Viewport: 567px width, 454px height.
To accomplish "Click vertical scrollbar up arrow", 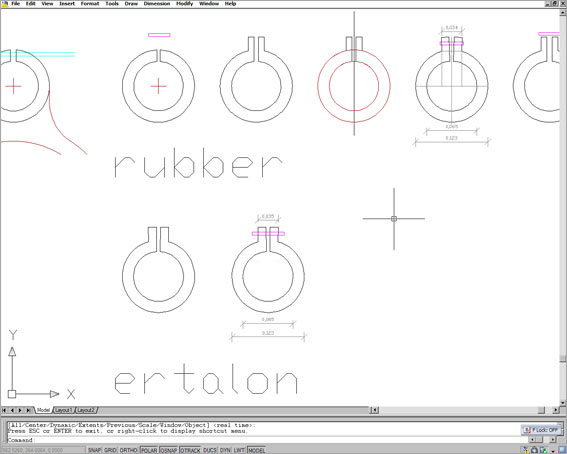I will [x=563, y=12].
